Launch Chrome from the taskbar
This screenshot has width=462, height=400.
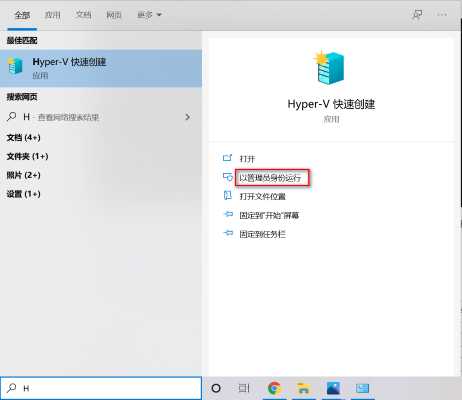tap(274, 388)
